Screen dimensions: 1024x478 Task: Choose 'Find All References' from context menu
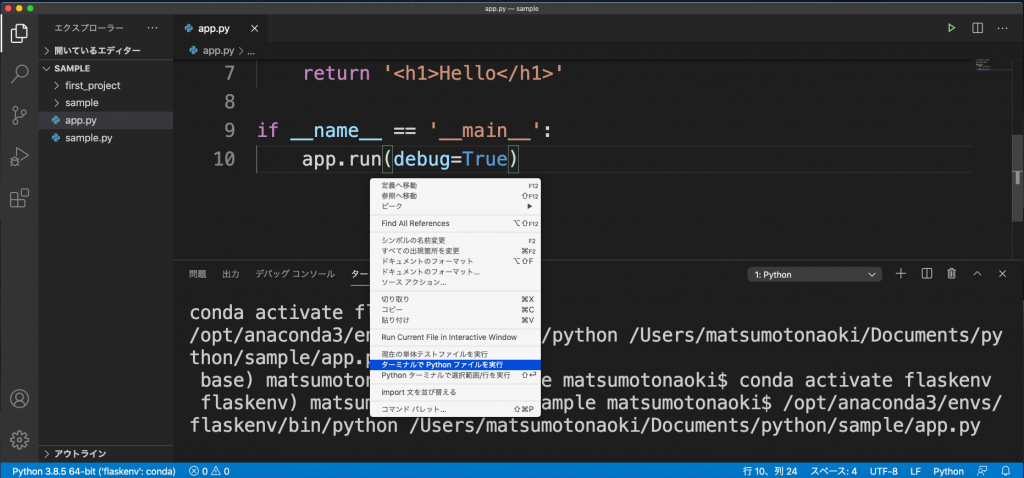tap(415, 223)
